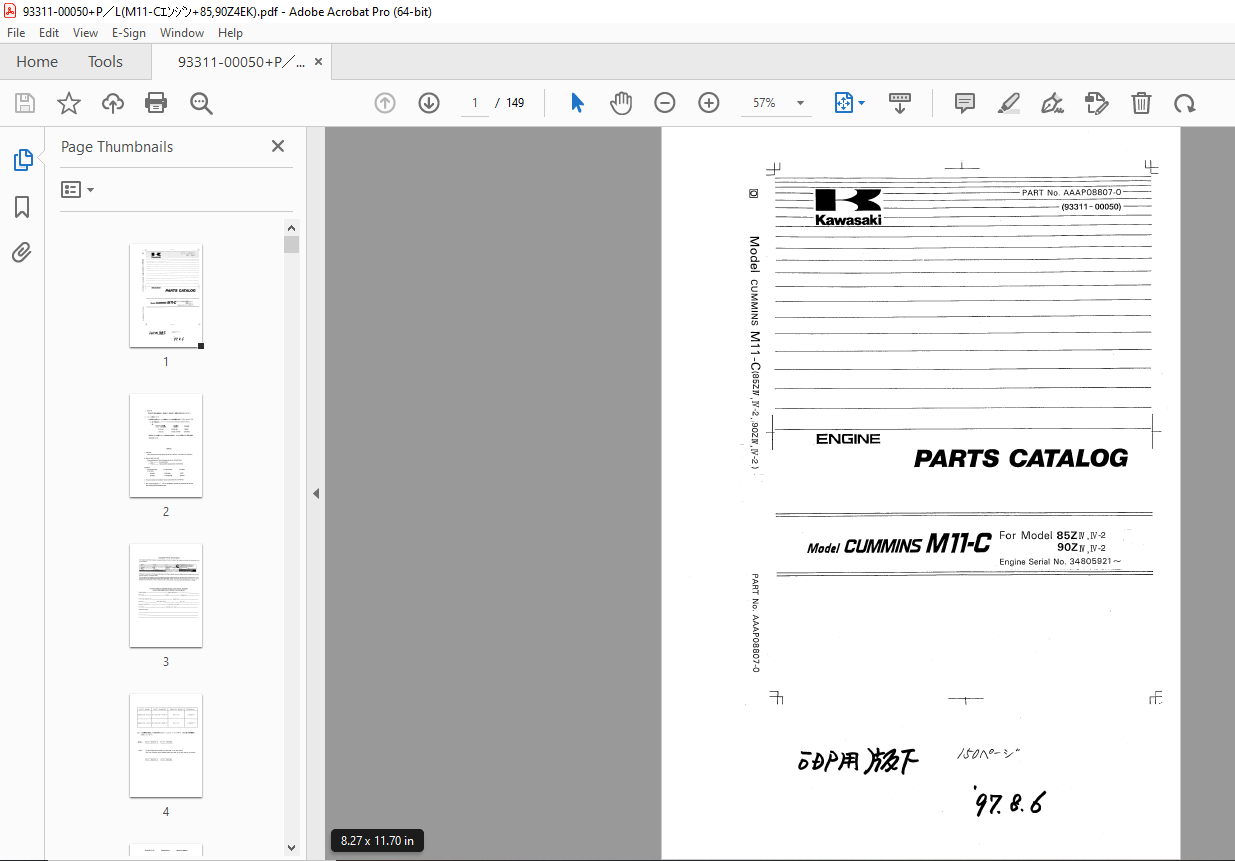Switch to the Home tab
The image size is (1235, 861).
[37, 62]
